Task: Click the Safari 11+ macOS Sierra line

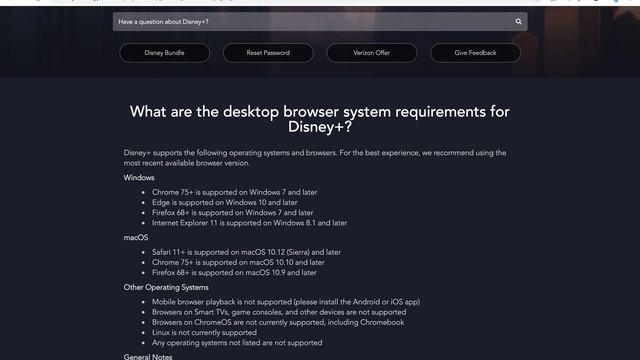Action: [x=246, y=252]
